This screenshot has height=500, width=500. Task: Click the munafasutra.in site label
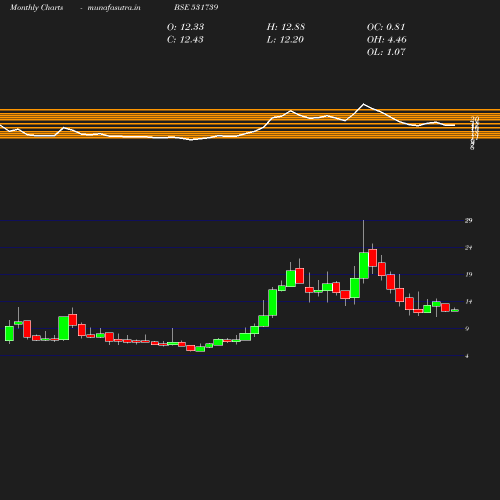pos(114,8)
